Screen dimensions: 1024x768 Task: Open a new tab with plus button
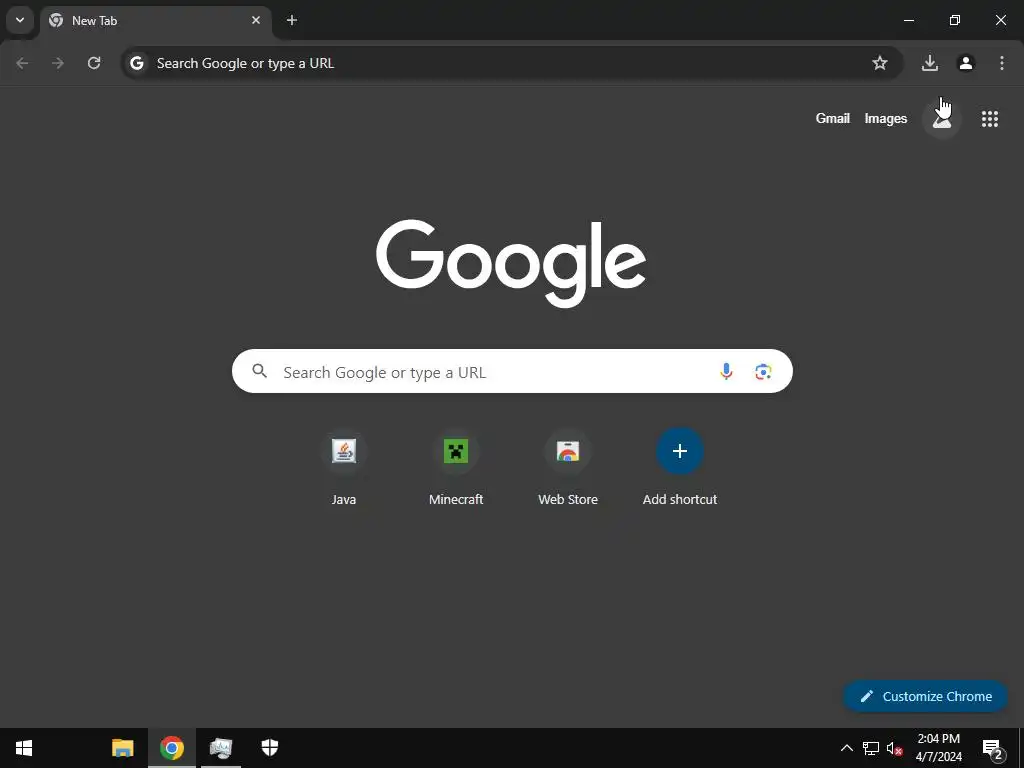click(x=292, y=20)
